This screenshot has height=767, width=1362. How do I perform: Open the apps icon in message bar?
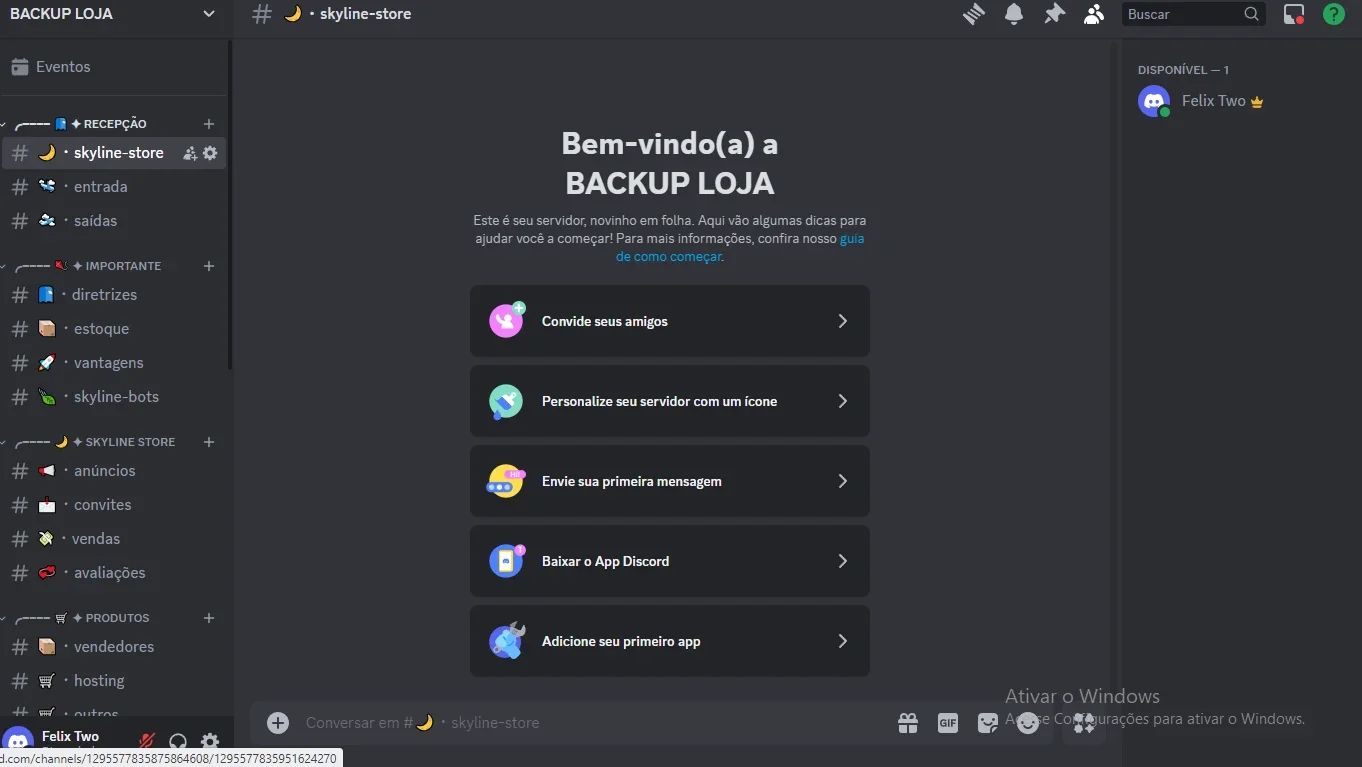[1084, 723]
